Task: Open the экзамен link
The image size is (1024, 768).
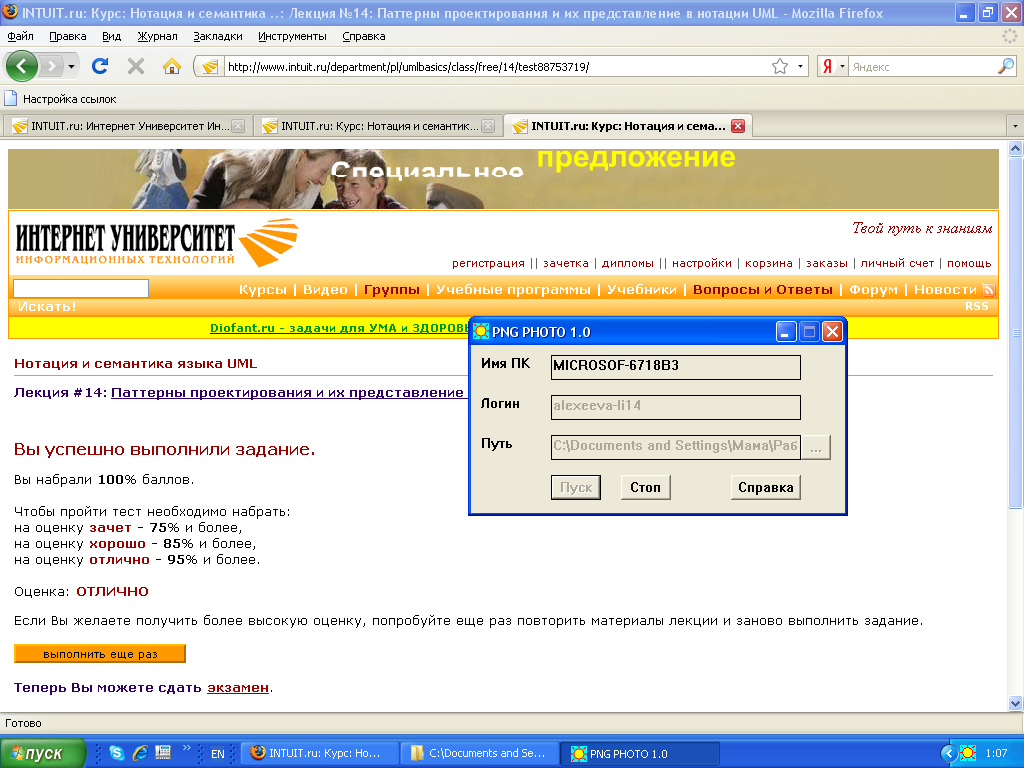Action: coord(238,688)
